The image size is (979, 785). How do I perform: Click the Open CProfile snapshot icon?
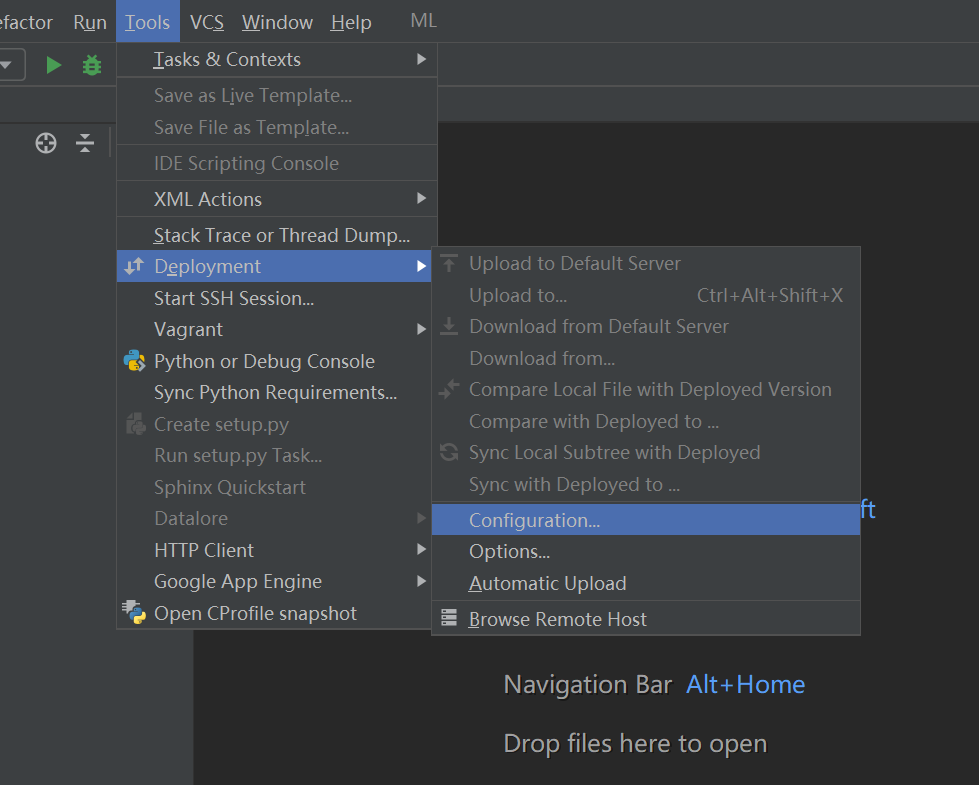[135, 613]
